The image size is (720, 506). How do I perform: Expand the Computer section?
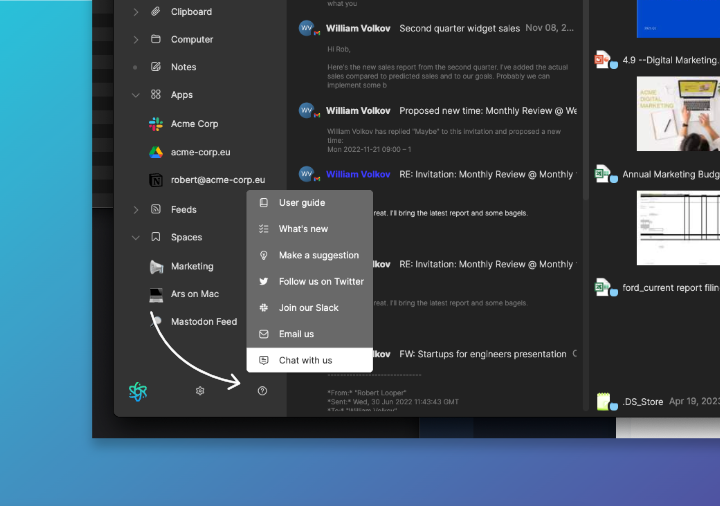point(136,40)
